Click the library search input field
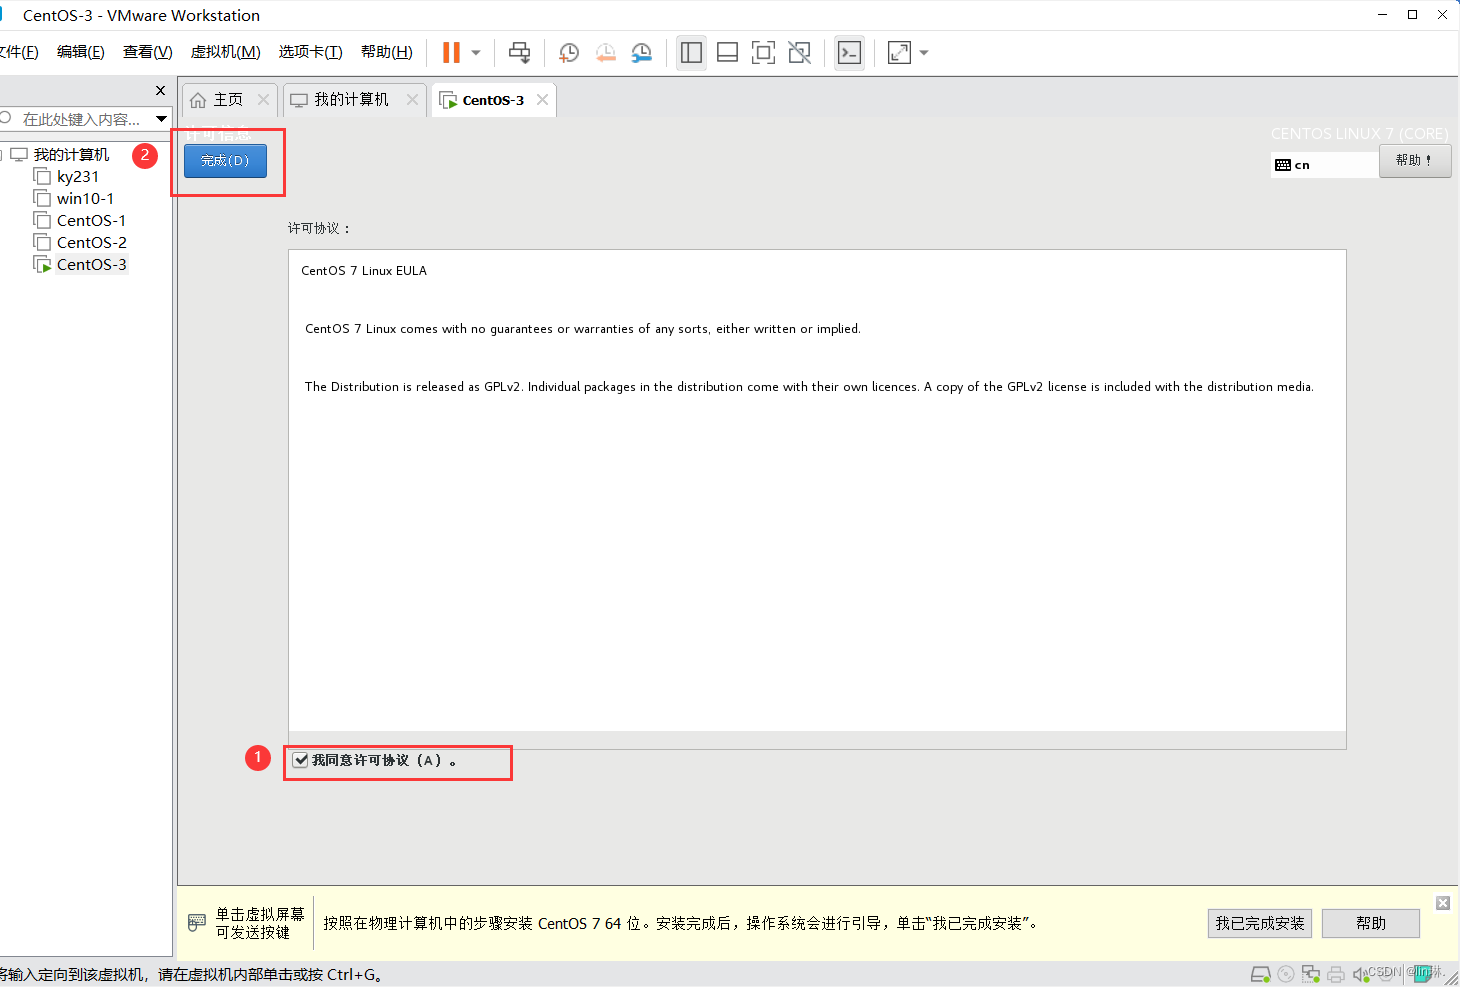 tap(78, 119)
